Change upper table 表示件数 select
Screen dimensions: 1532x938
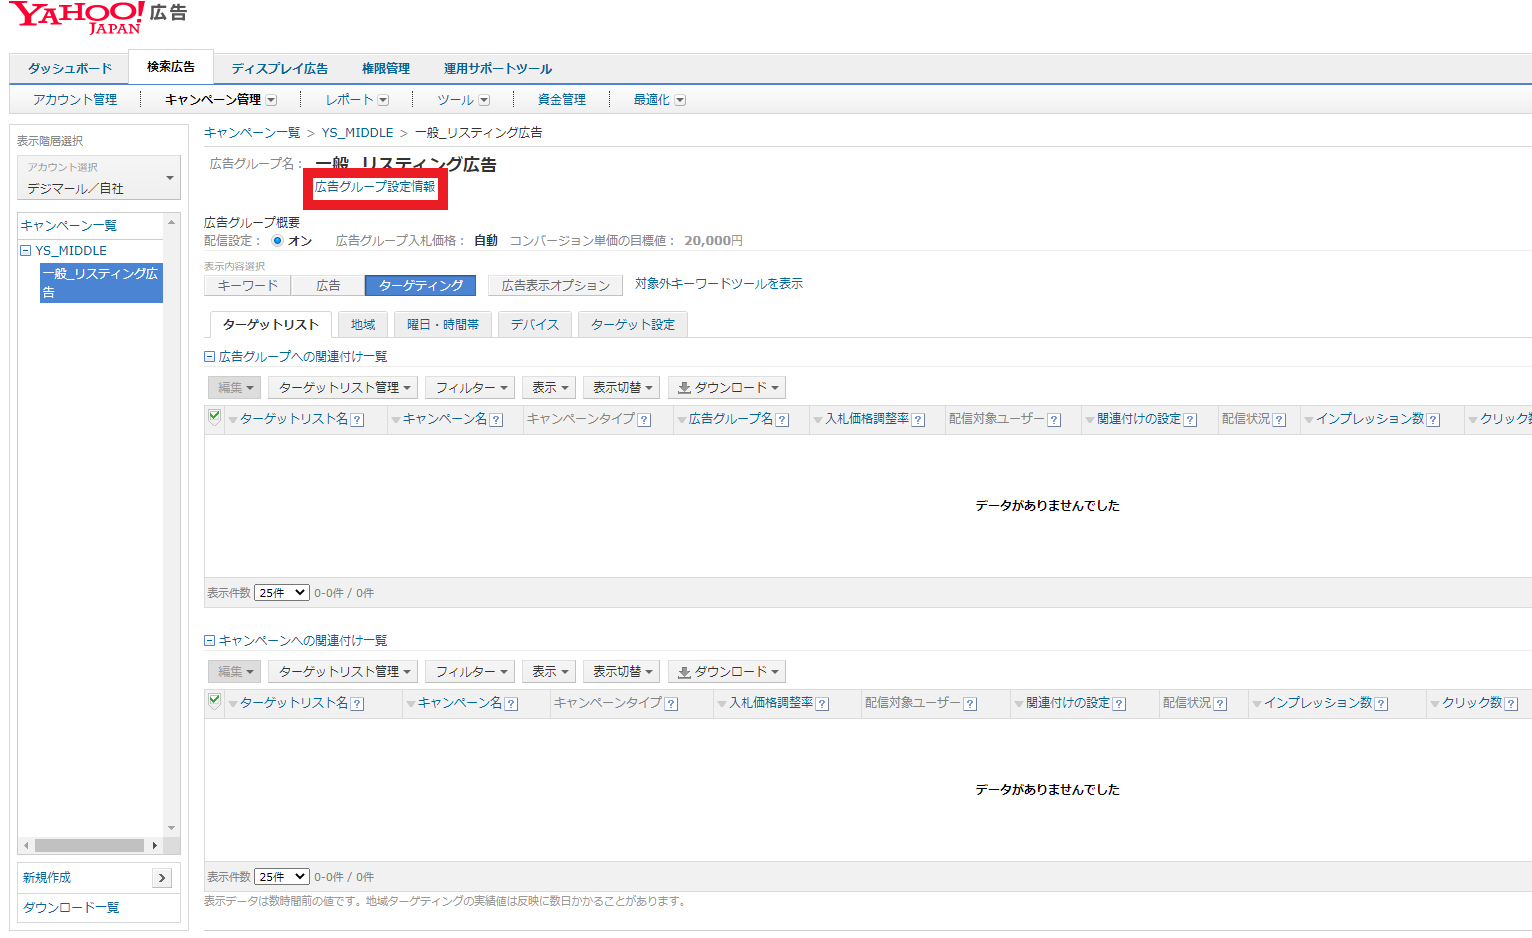[282, 593]
